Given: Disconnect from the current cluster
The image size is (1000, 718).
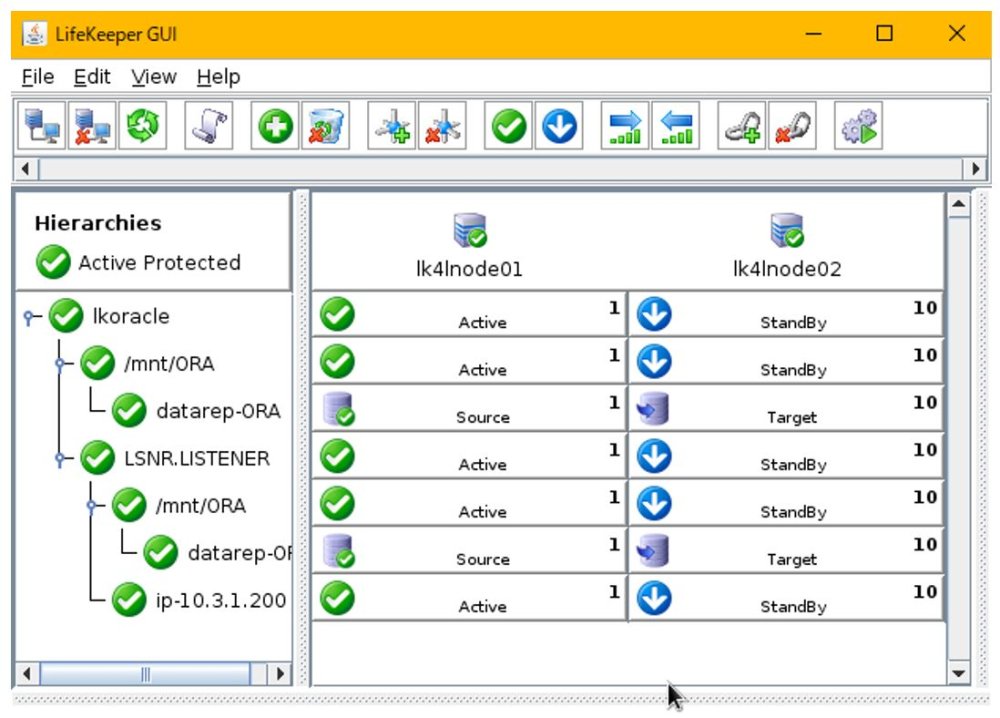Looking at the screenshot, I should [90, 125].
